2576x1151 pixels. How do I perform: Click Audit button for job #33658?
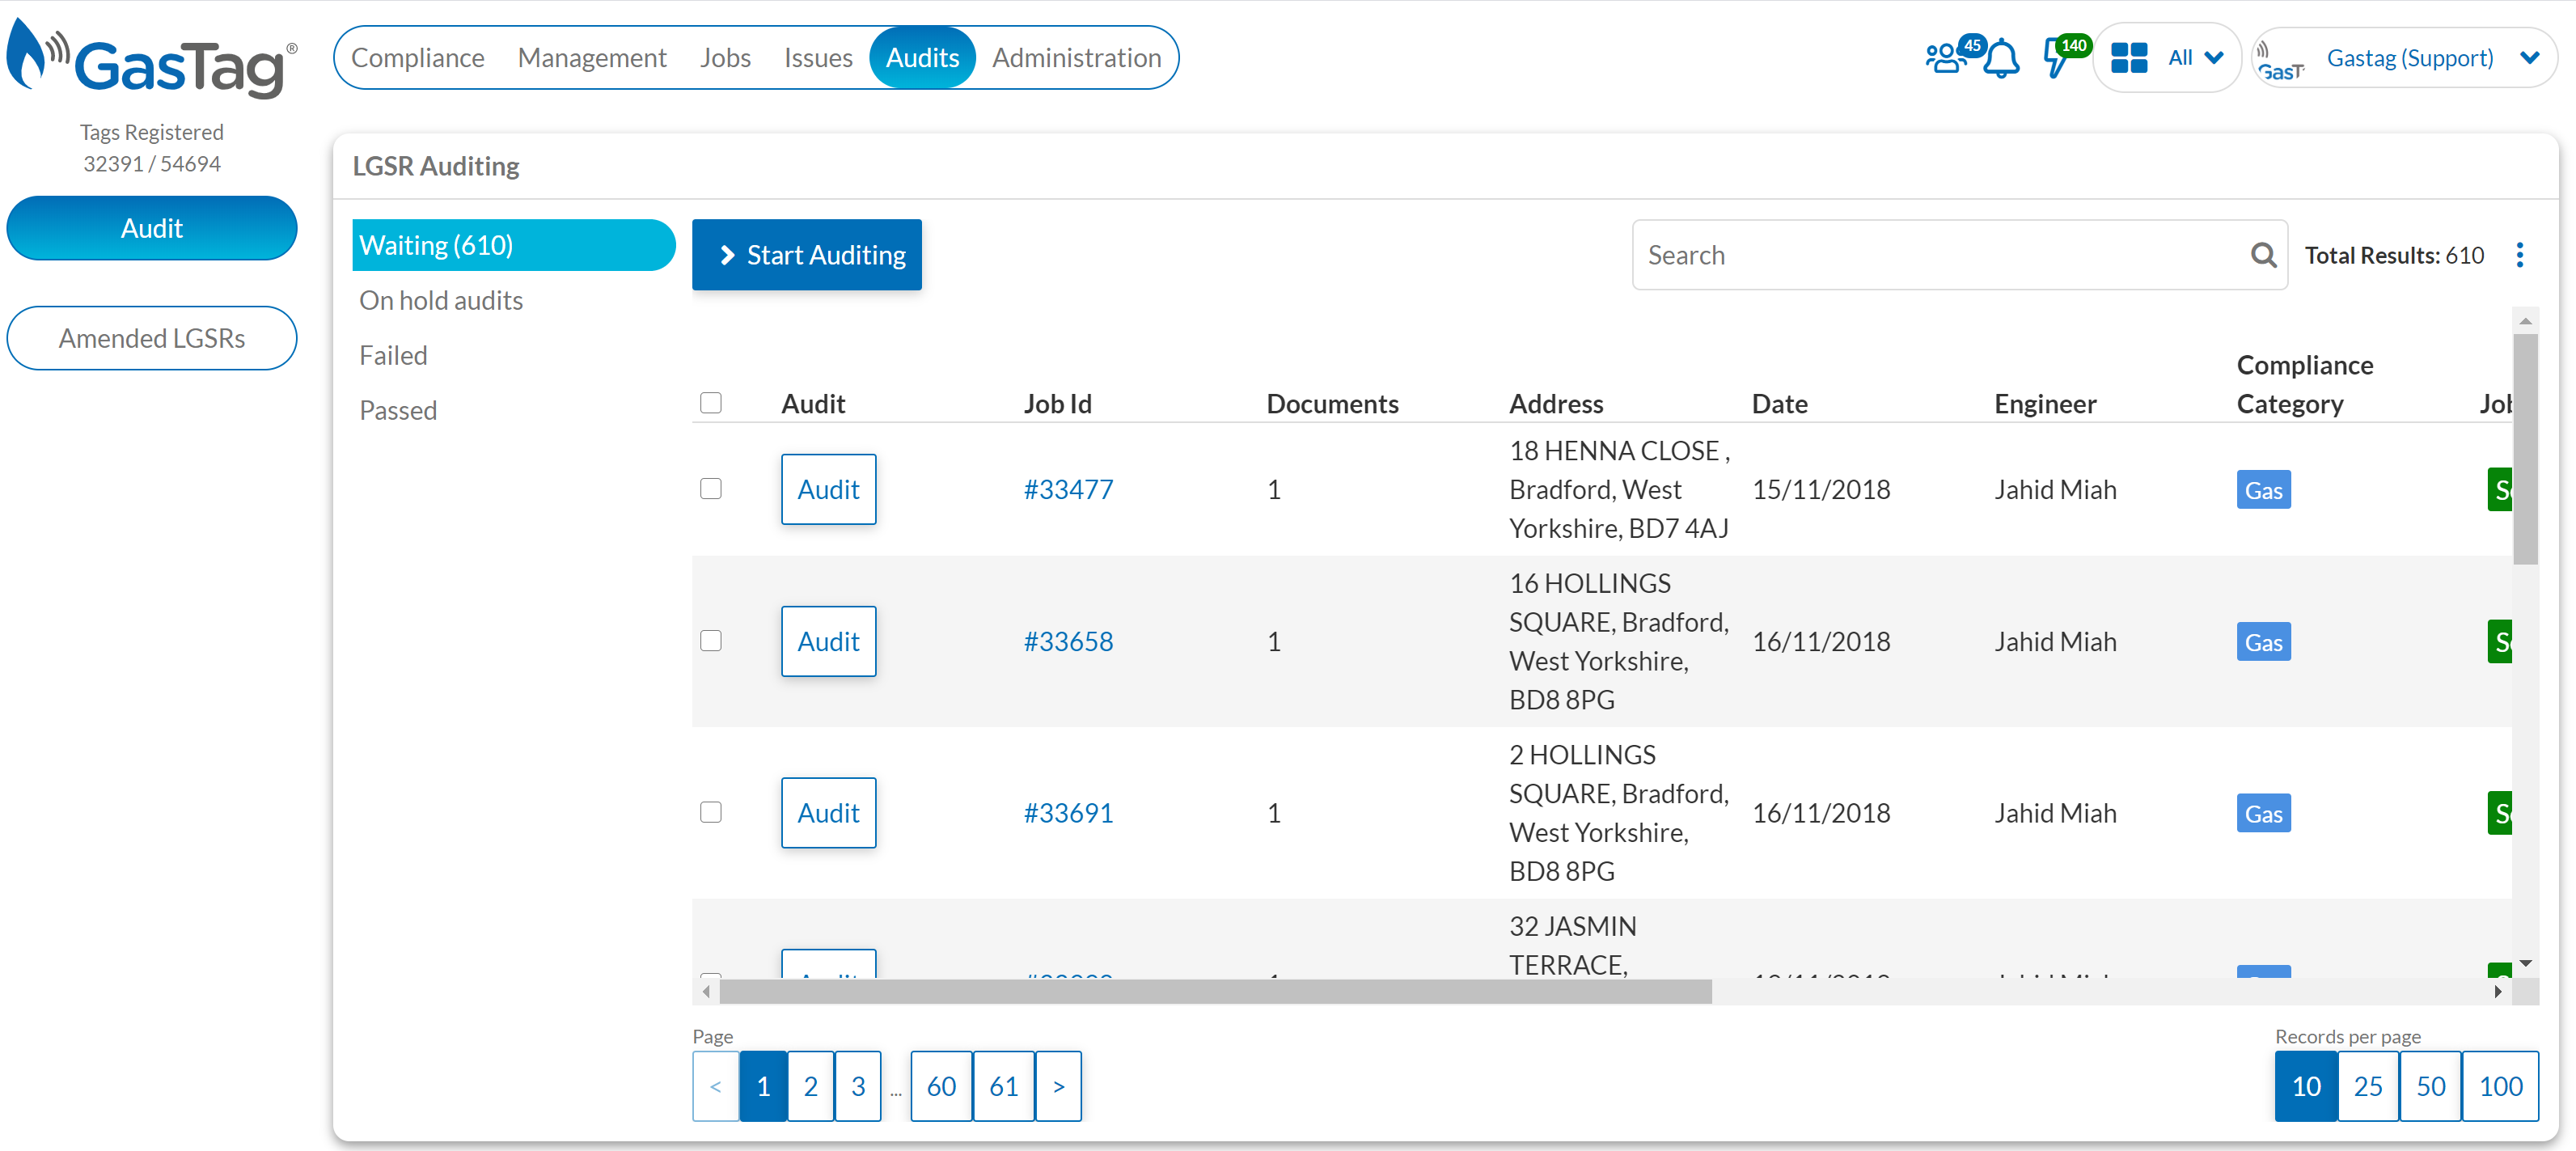(829, 641)
